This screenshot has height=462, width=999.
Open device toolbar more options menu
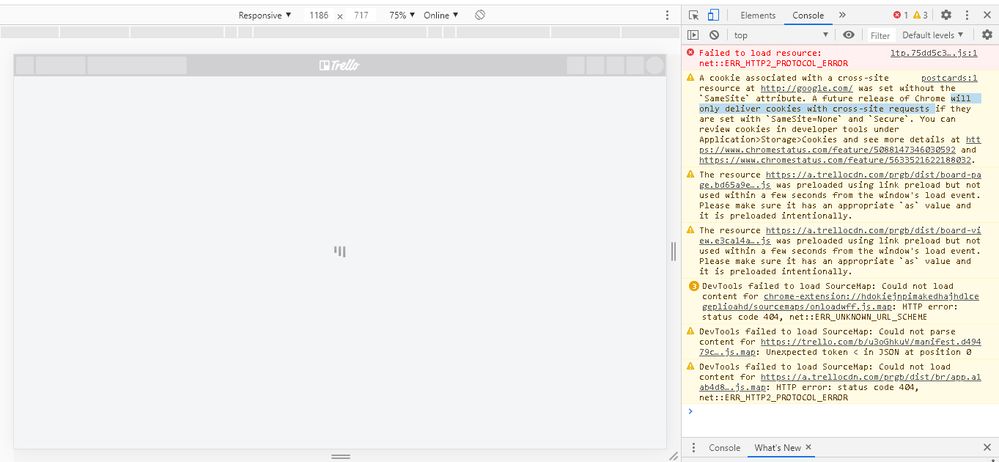[x=667, y=15]
